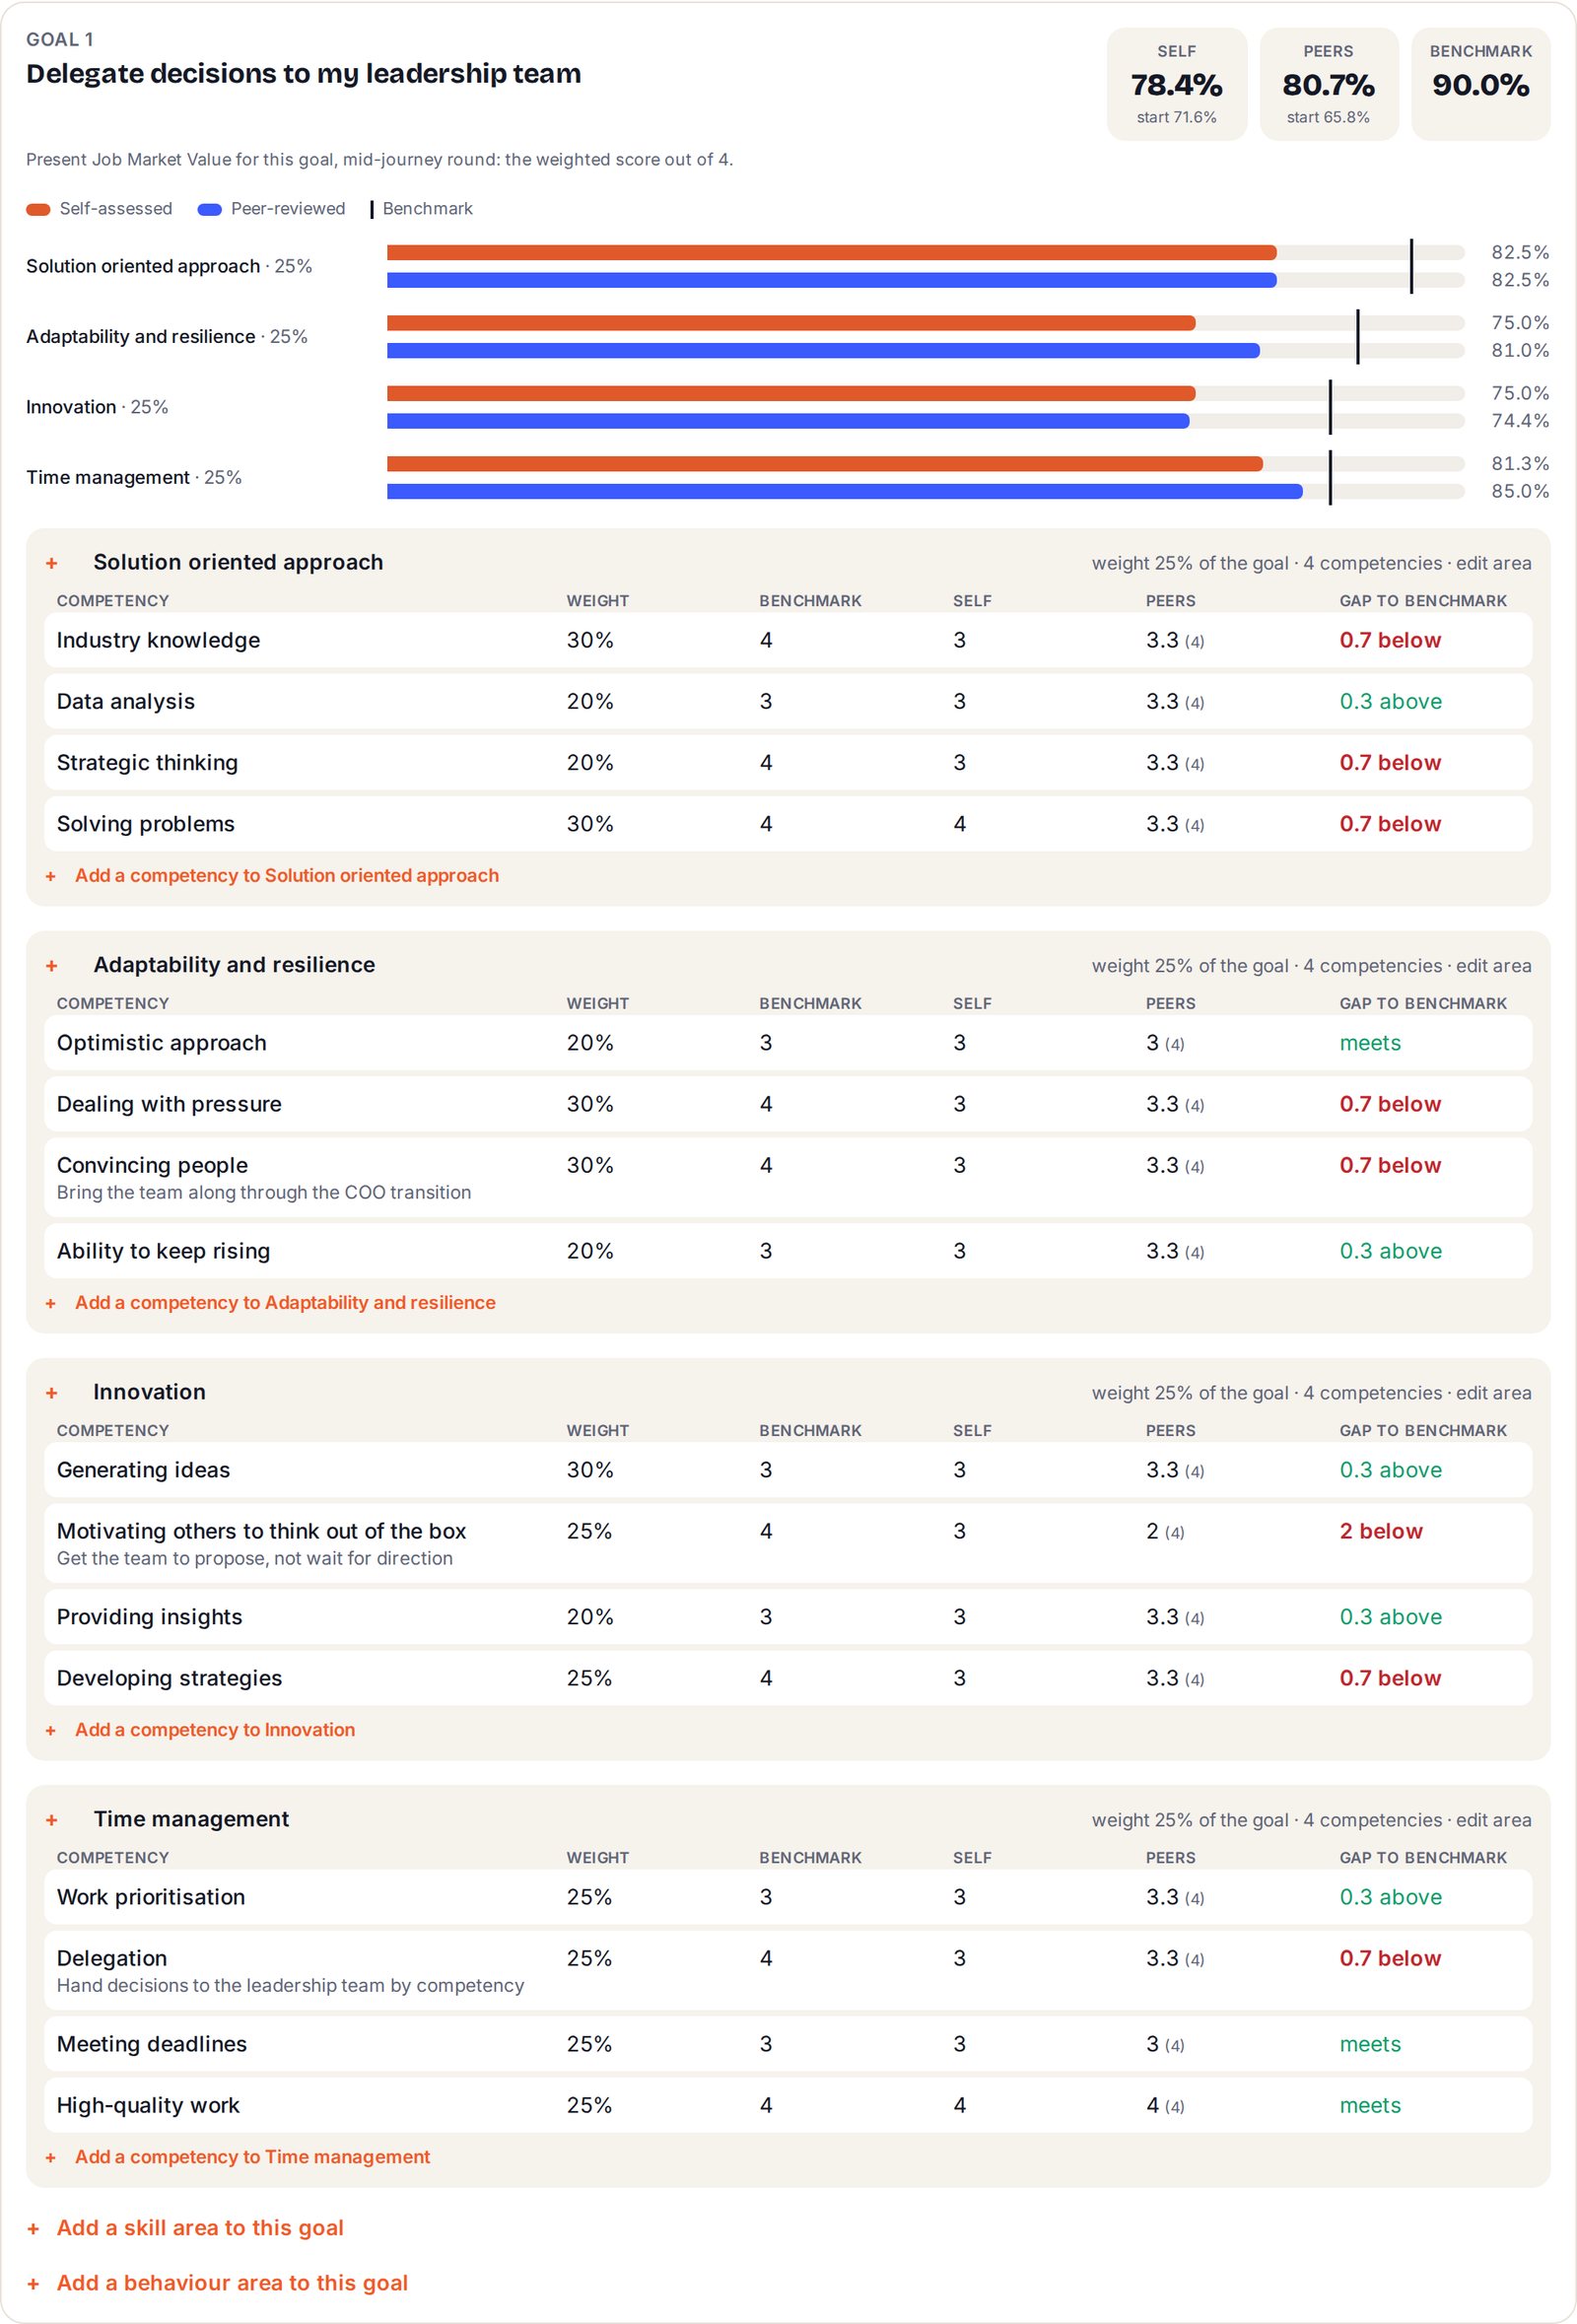
Task: Open the Meeting deadlines competency row
Action: pyautogui.click(x=788, y=2043)
